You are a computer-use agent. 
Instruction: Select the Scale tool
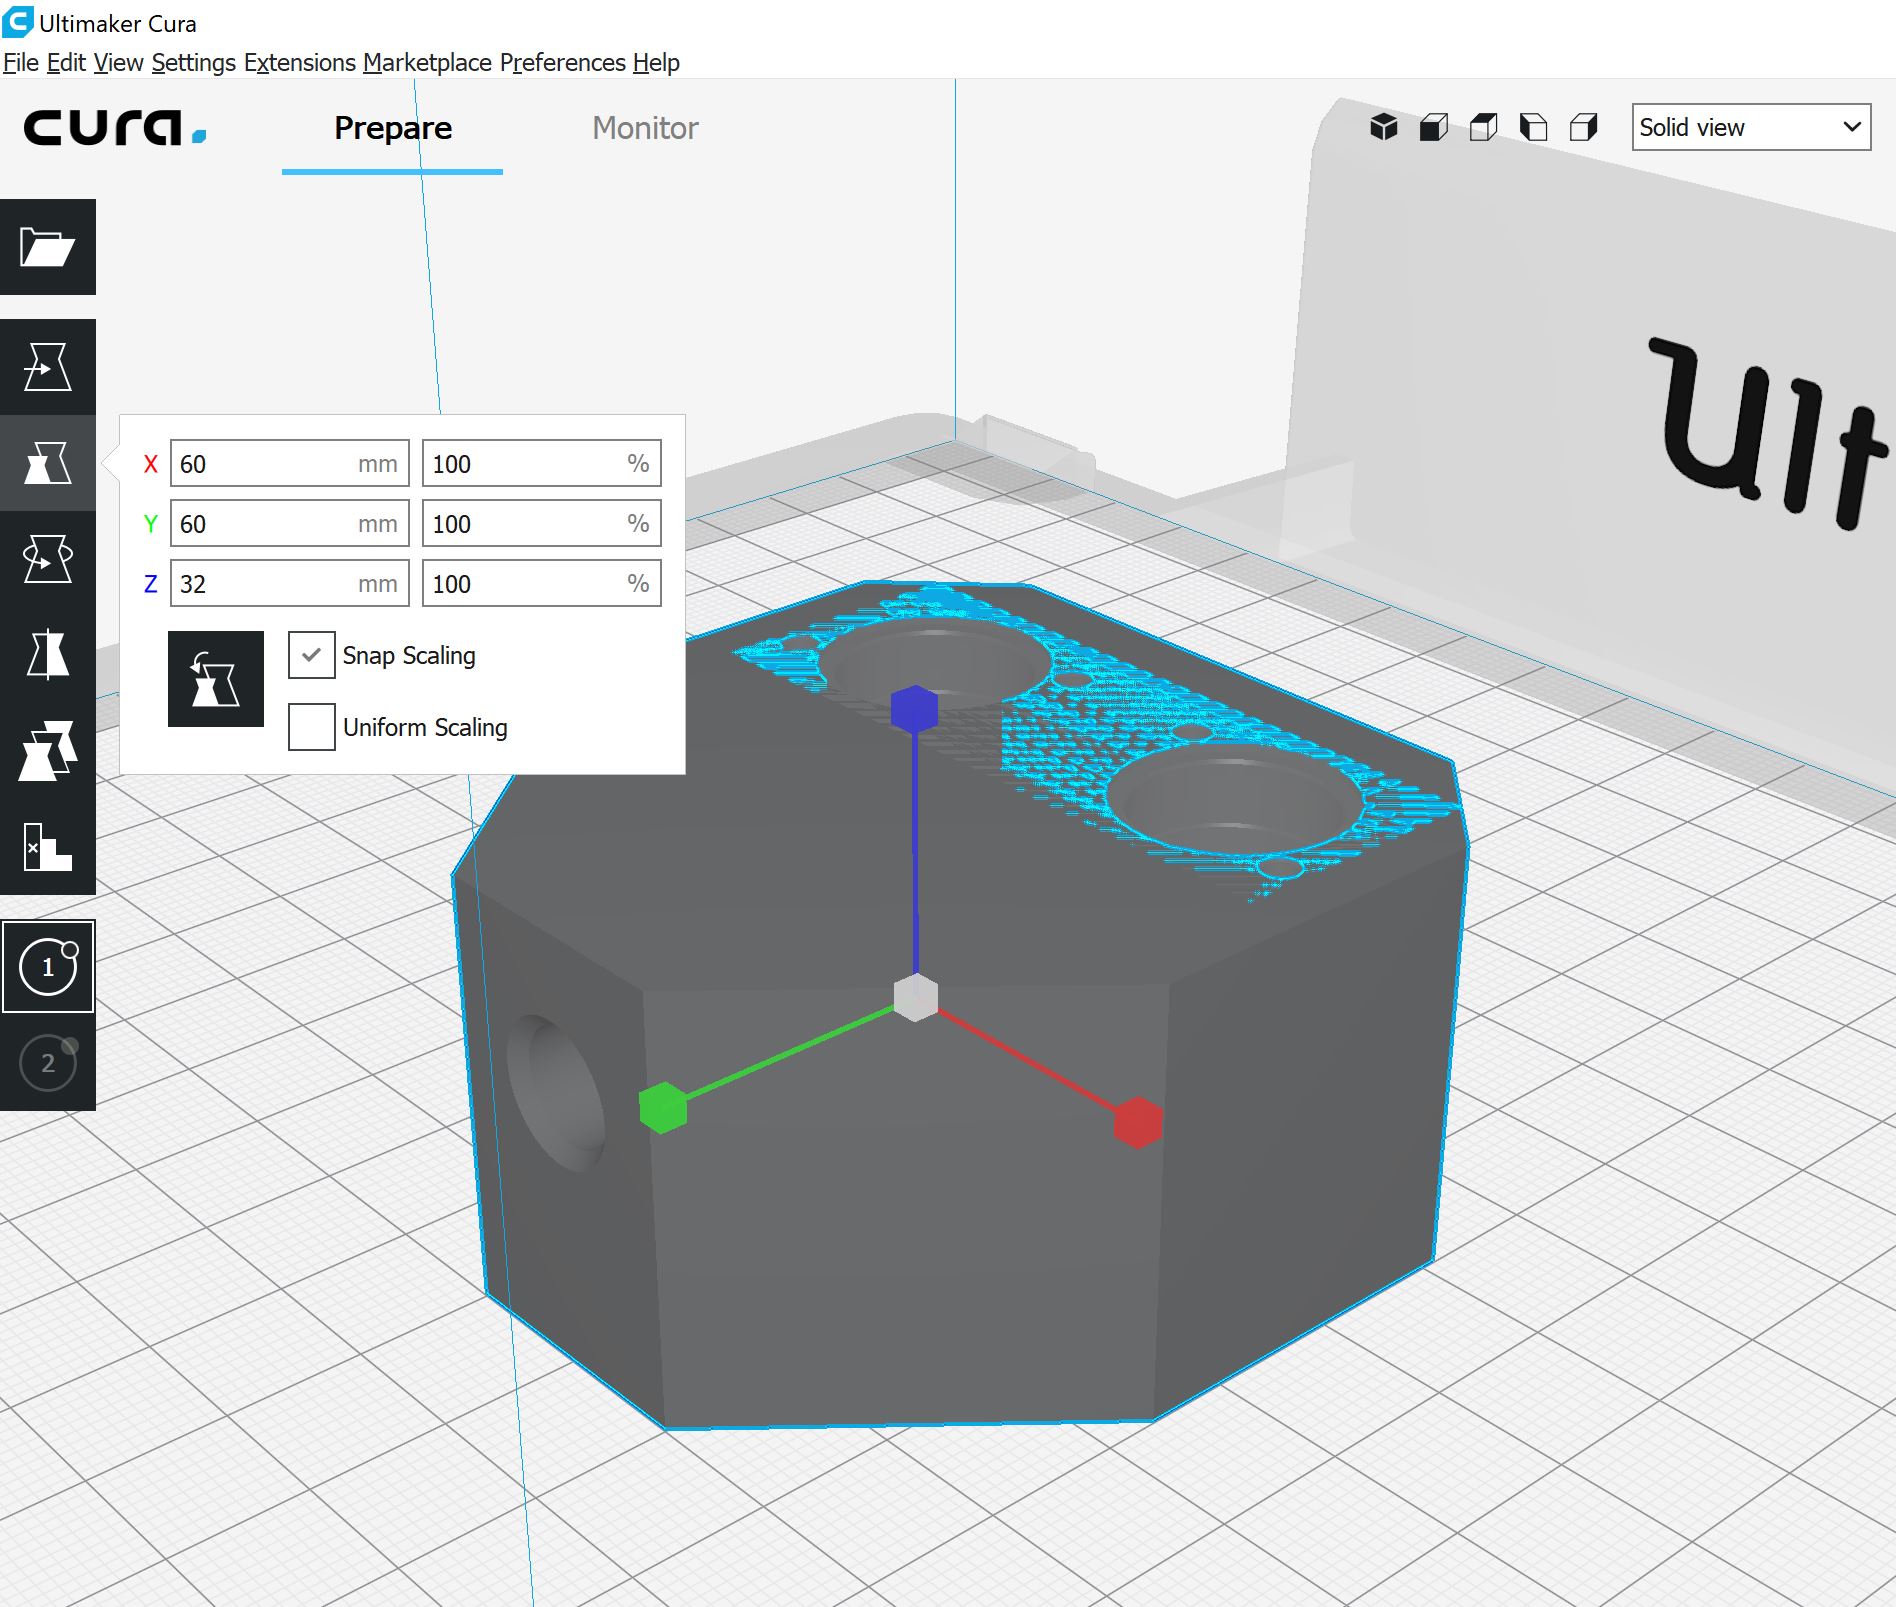(47, 463)
